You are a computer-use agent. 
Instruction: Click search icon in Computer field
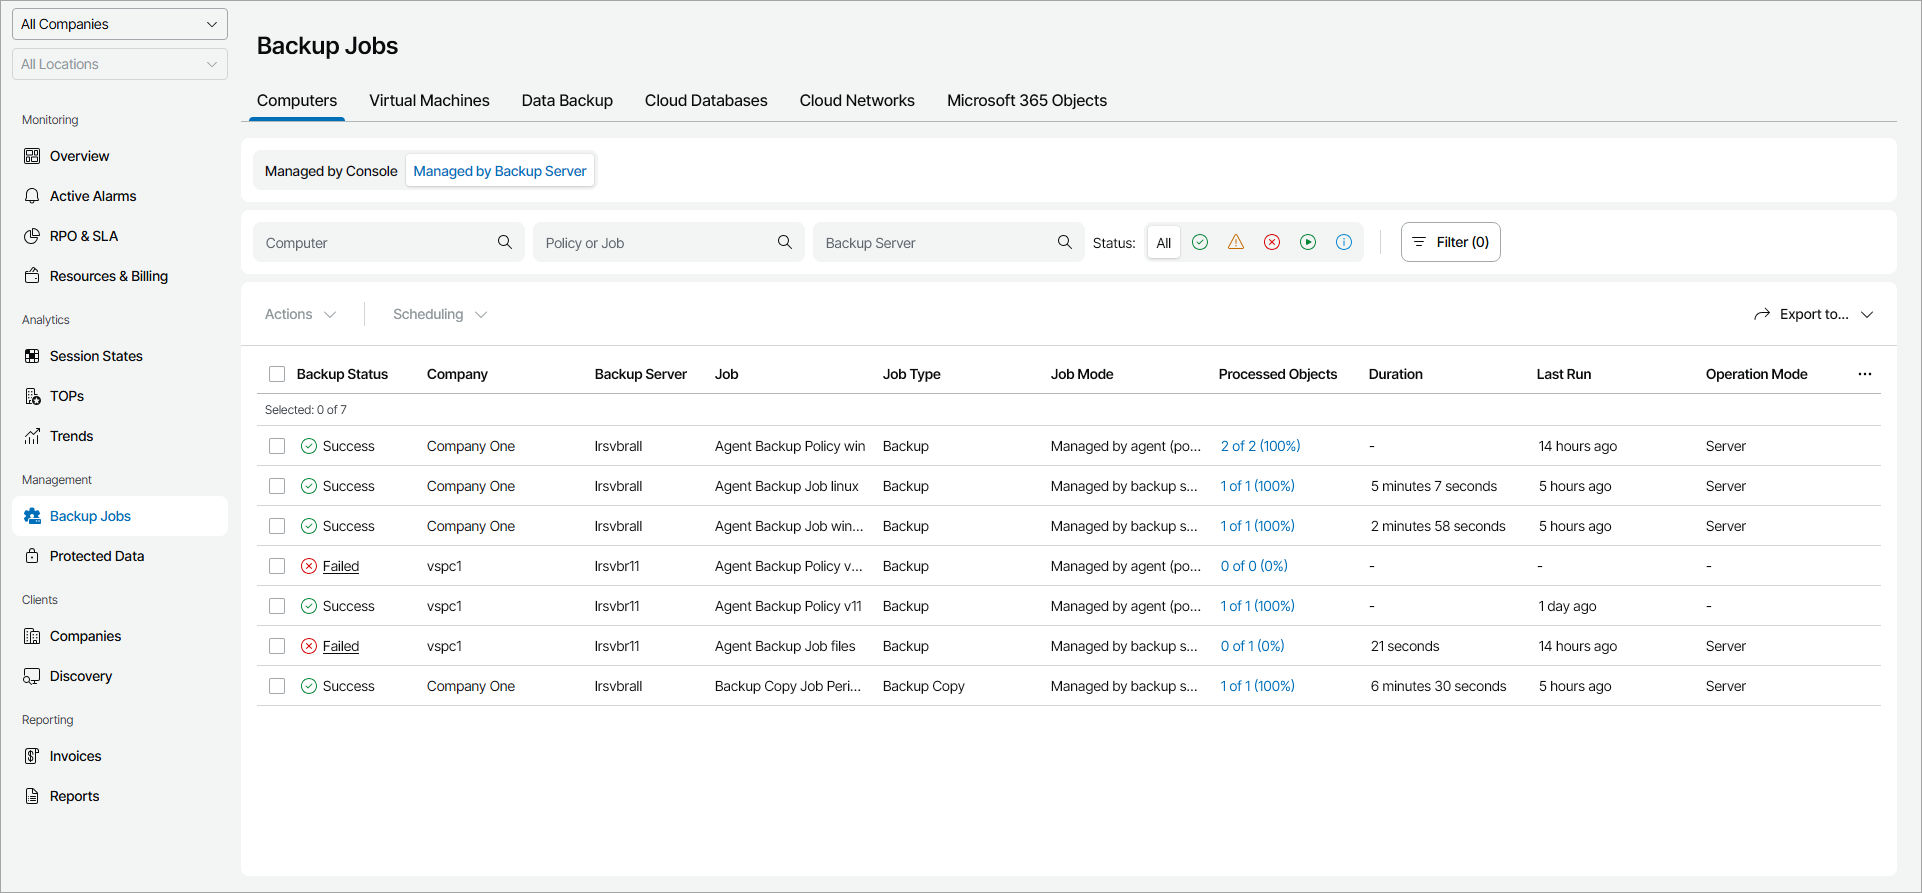(x=505, y=242)
